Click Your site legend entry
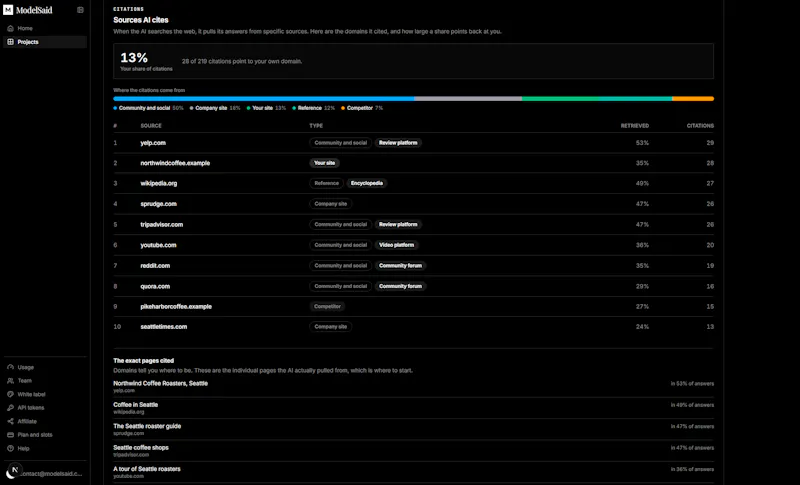 pyautogui.click(x=266, y=108)
